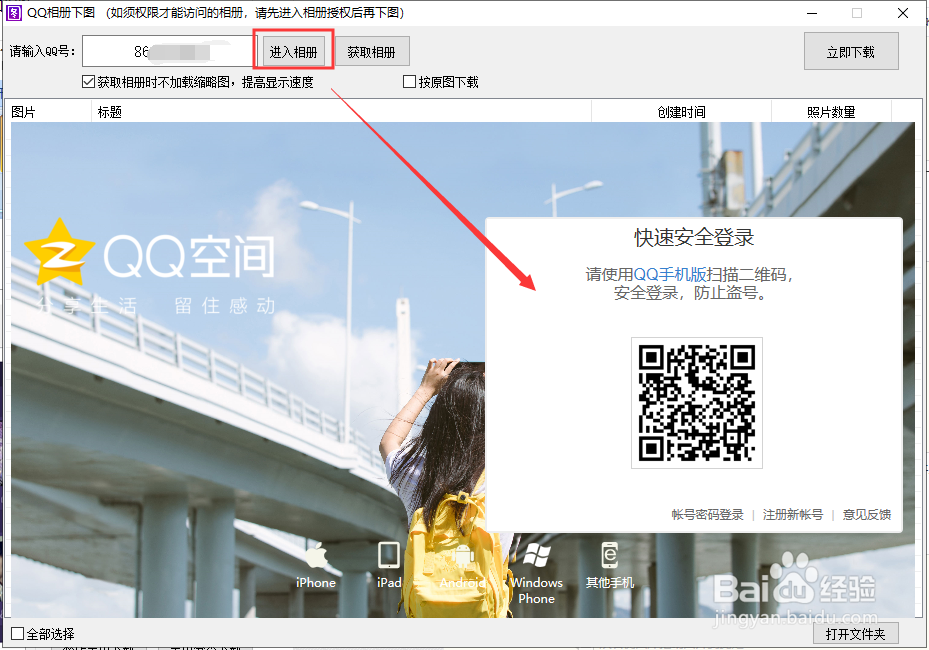929x650 pixels.
Task: Click the 获取相册 button
Action: click(371, 50)
